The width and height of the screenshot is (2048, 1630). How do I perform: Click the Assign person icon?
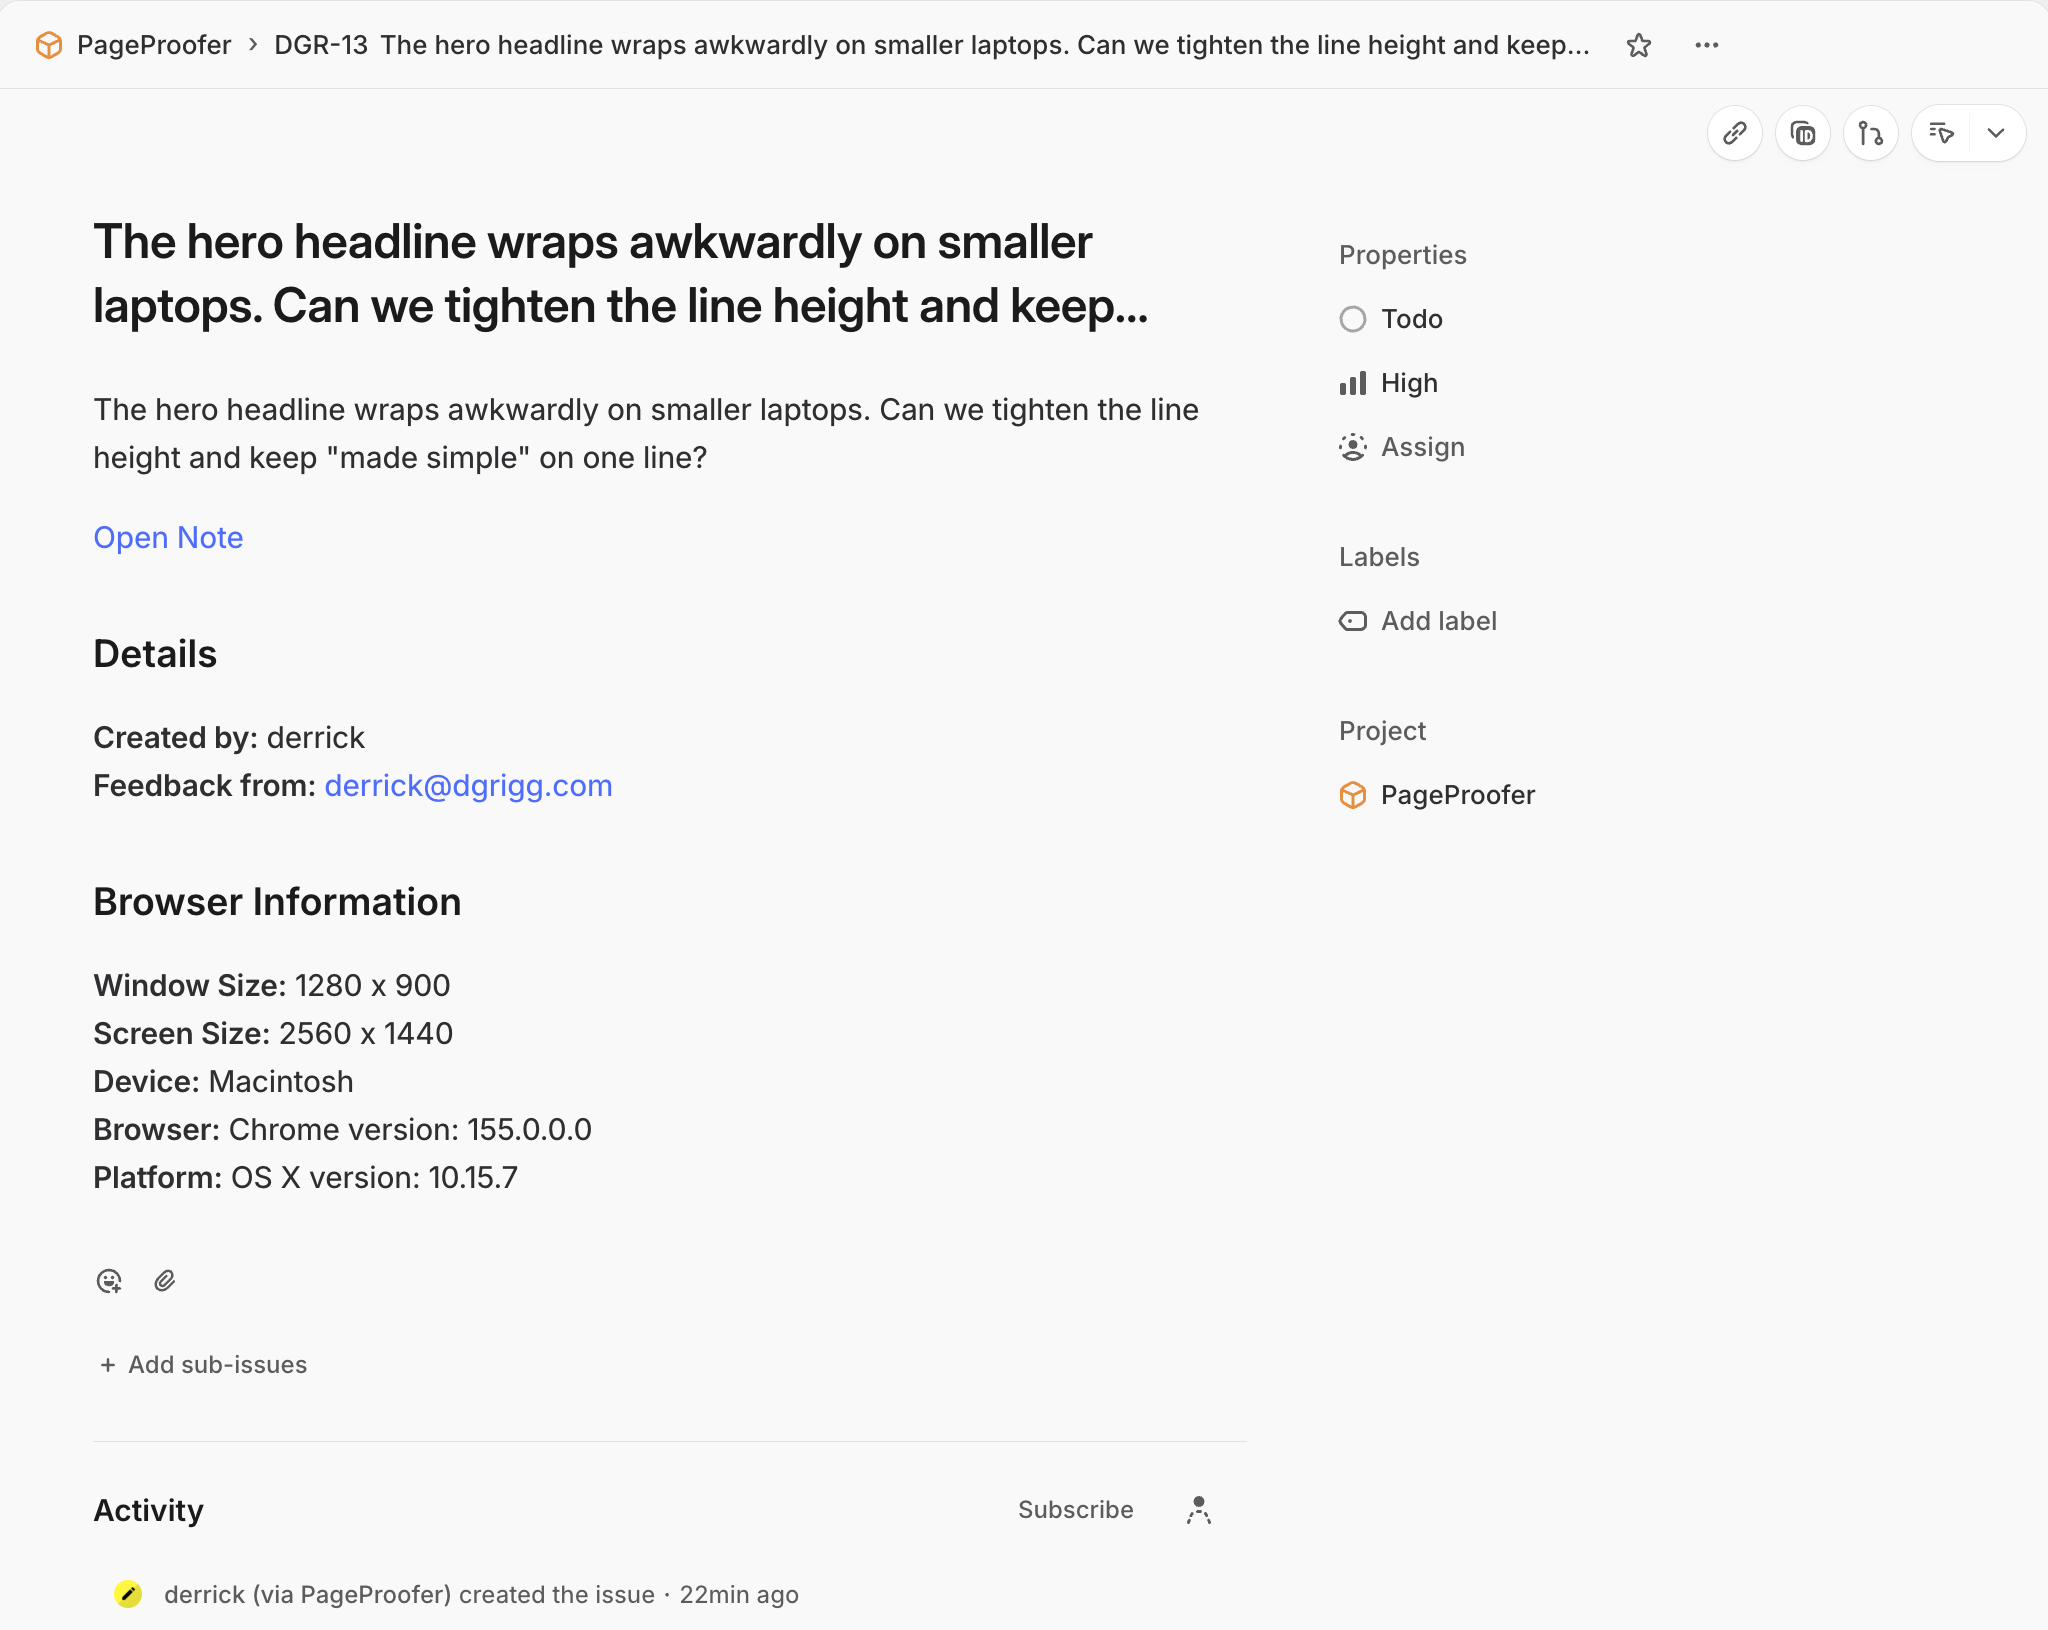click(1353, 447)
